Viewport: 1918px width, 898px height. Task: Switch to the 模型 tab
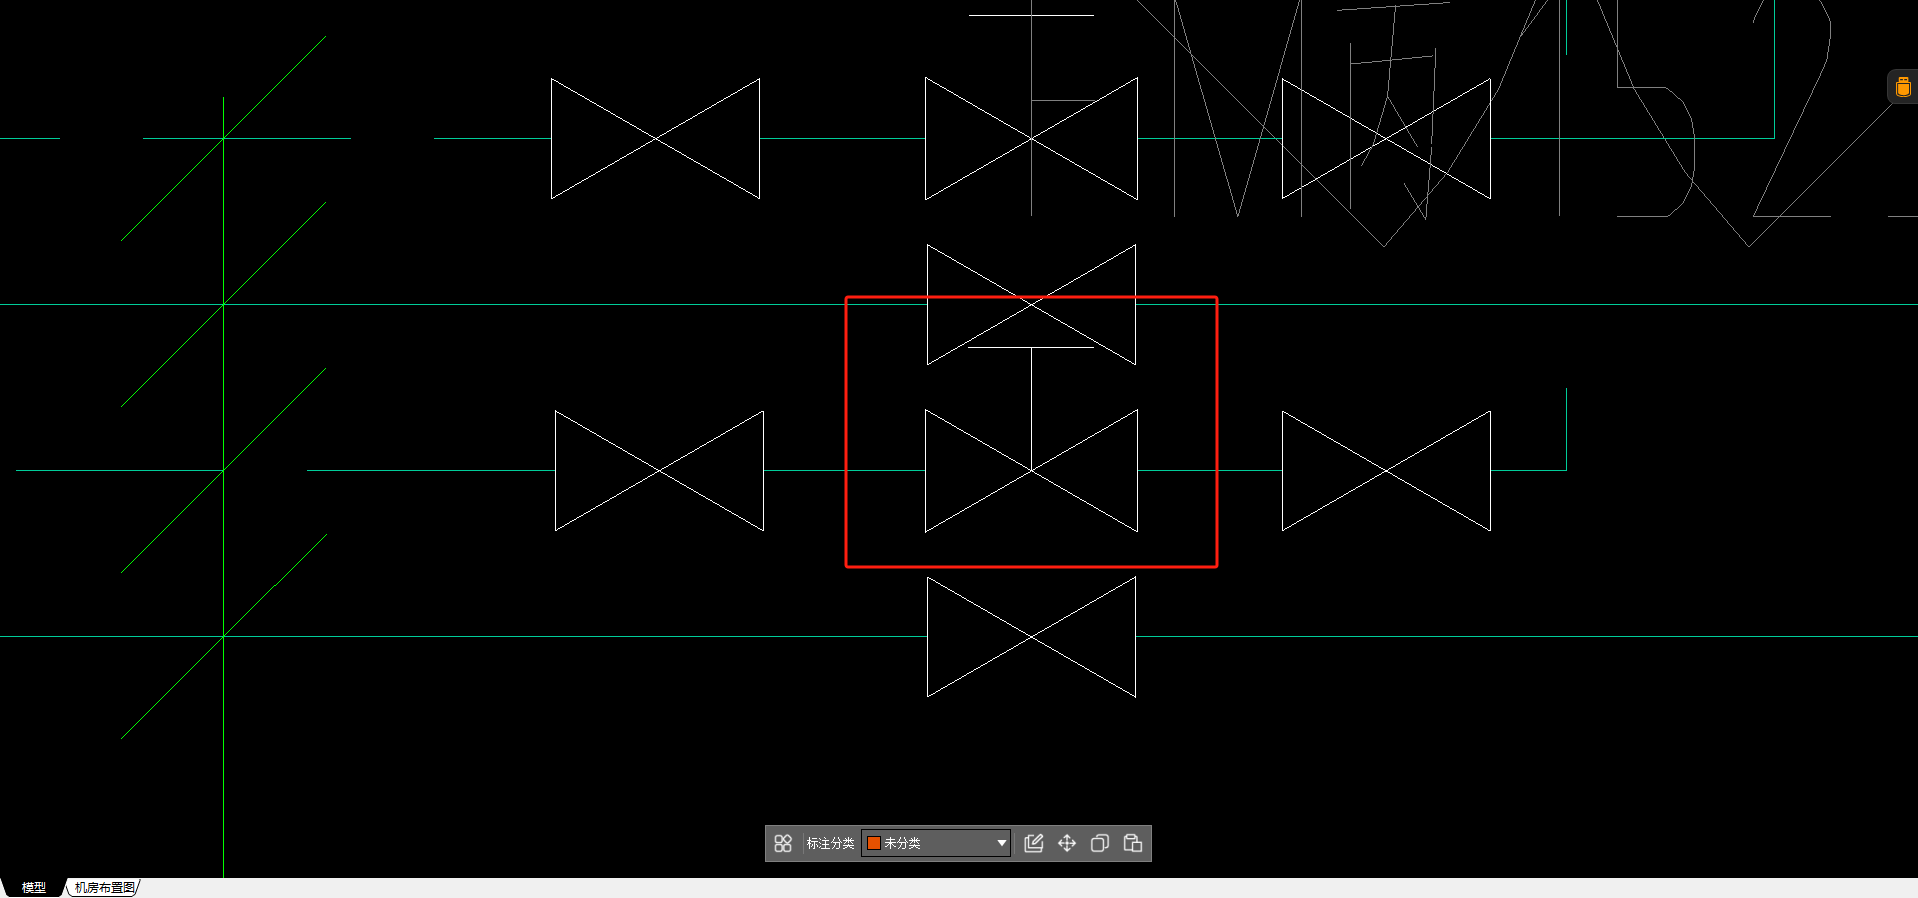pyautogui.click(x=34, y=888)
